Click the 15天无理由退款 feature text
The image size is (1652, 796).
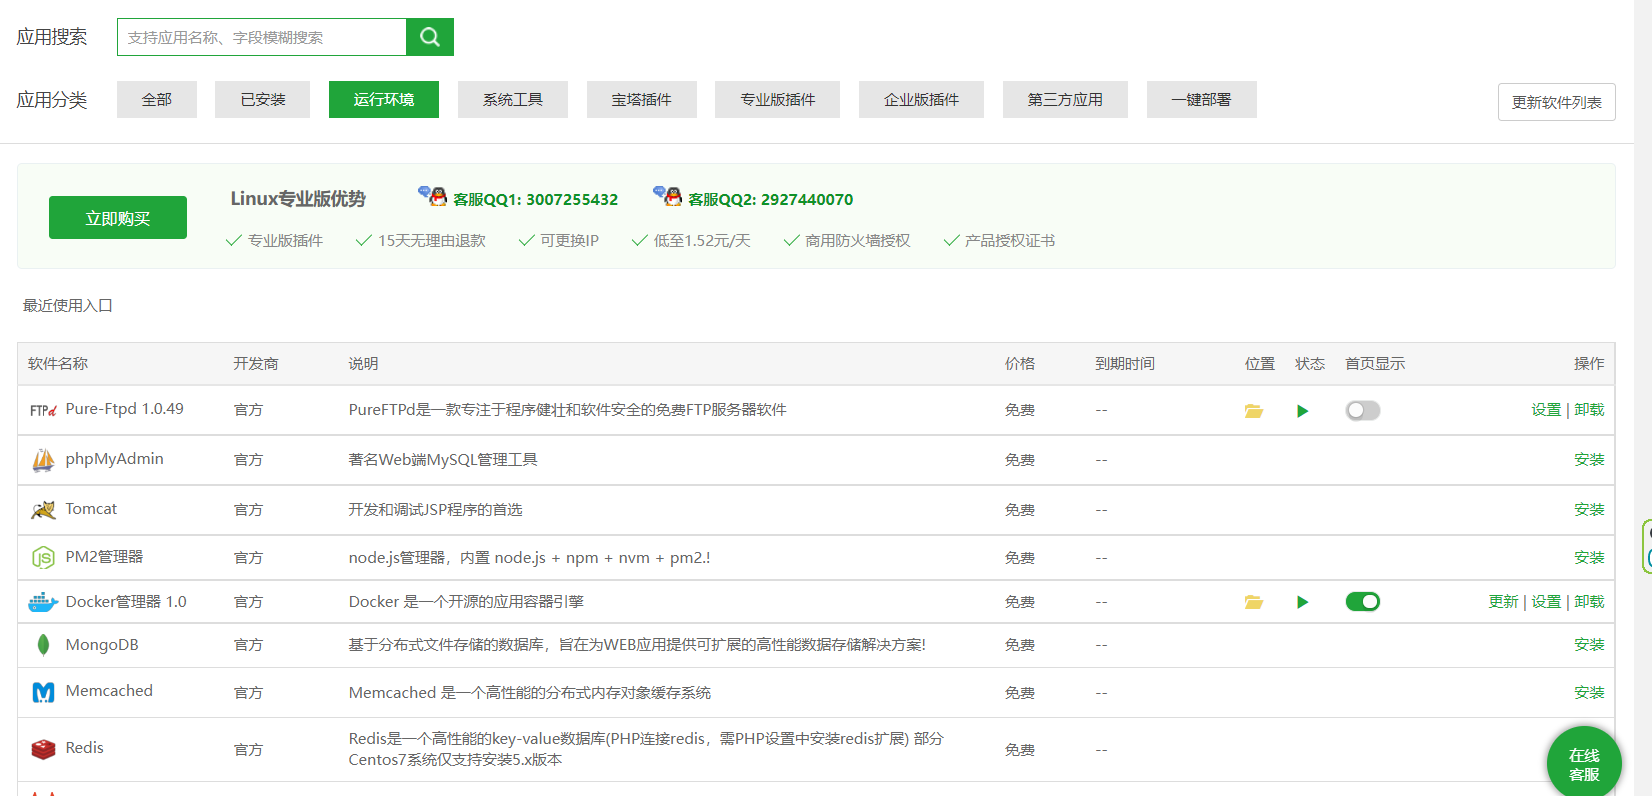[432, 240]
